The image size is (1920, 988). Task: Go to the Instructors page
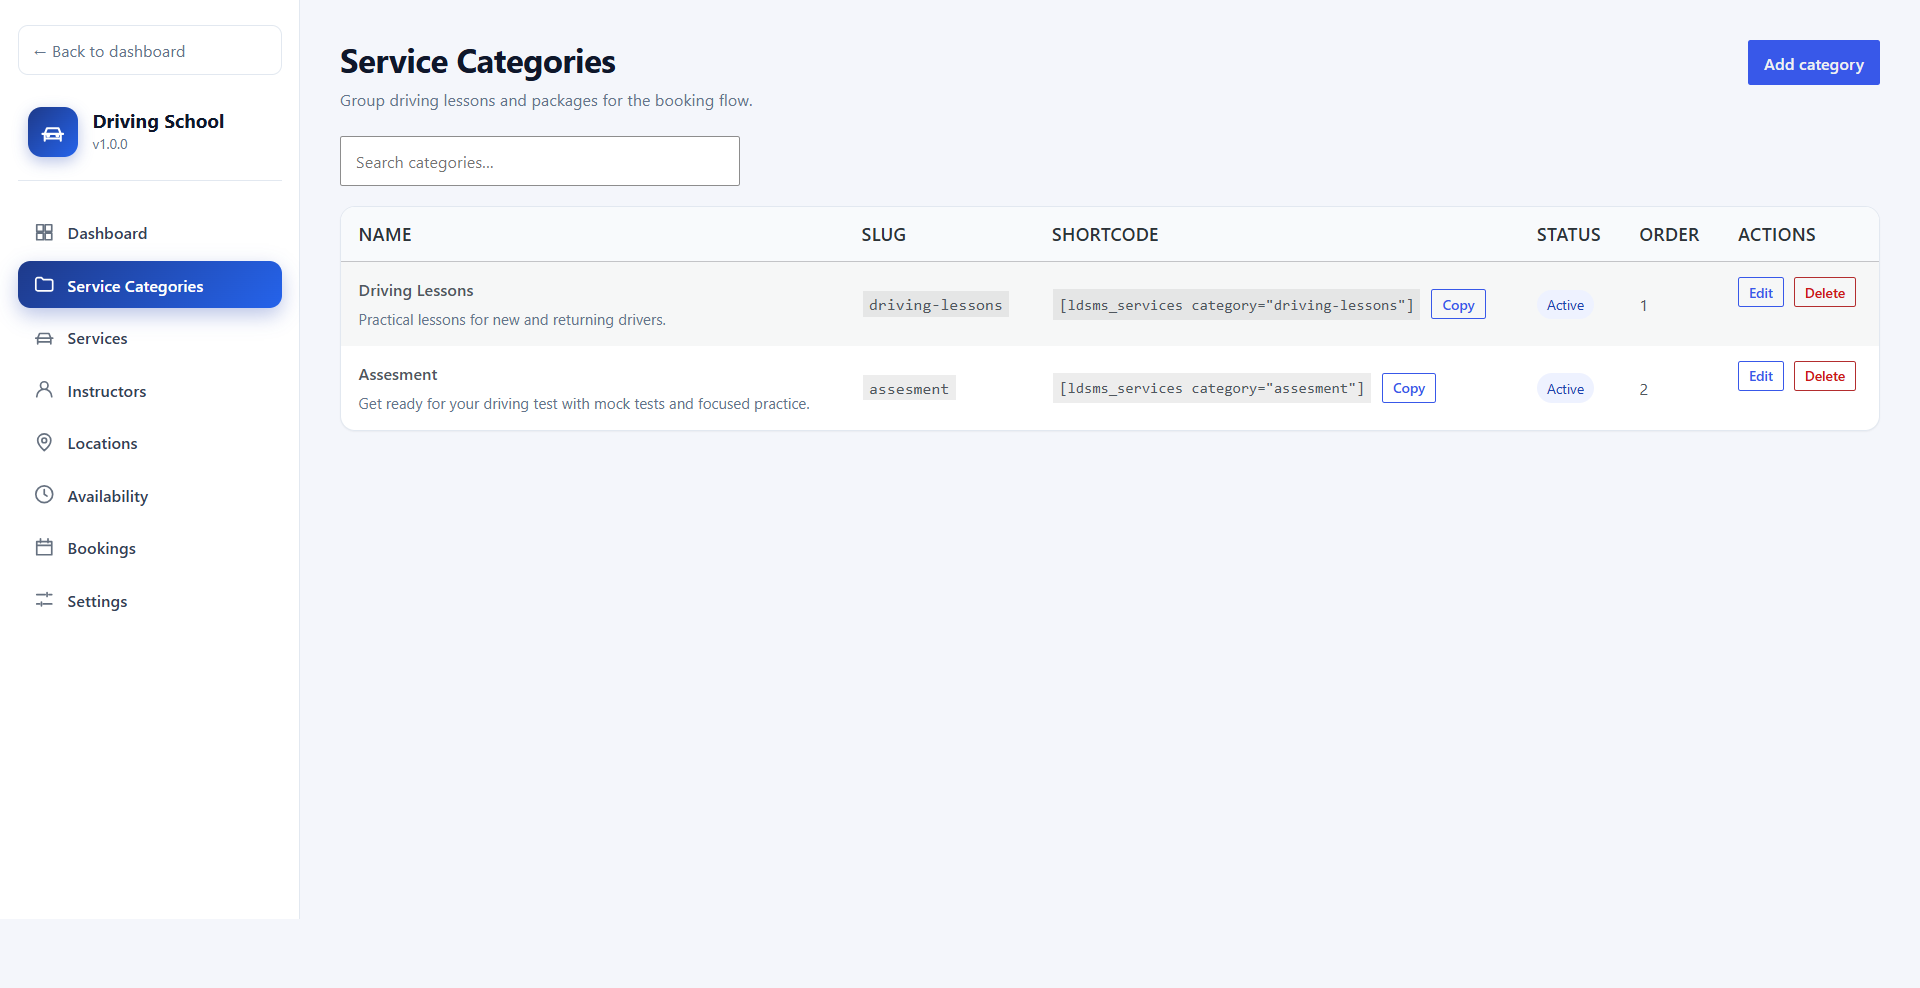[x=150, y=391]
